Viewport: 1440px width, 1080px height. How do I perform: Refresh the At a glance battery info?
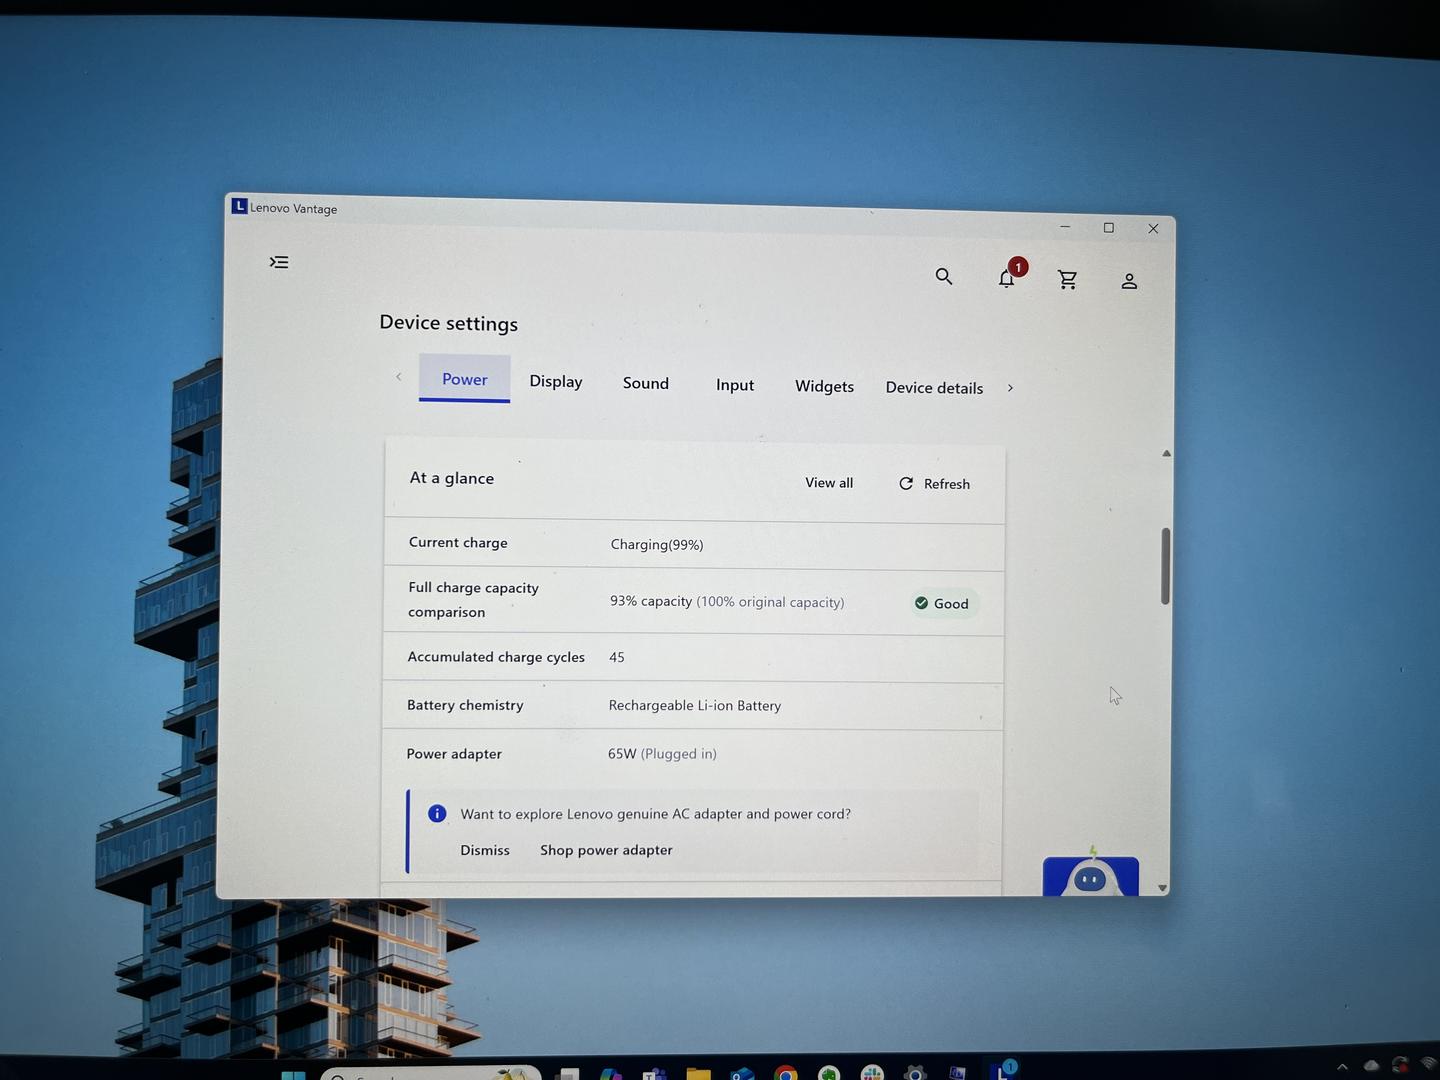[x=934, y=484]
